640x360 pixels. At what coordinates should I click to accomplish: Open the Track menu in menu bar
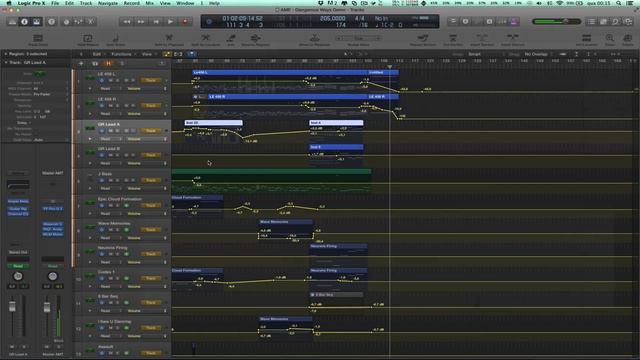[86, 3]
